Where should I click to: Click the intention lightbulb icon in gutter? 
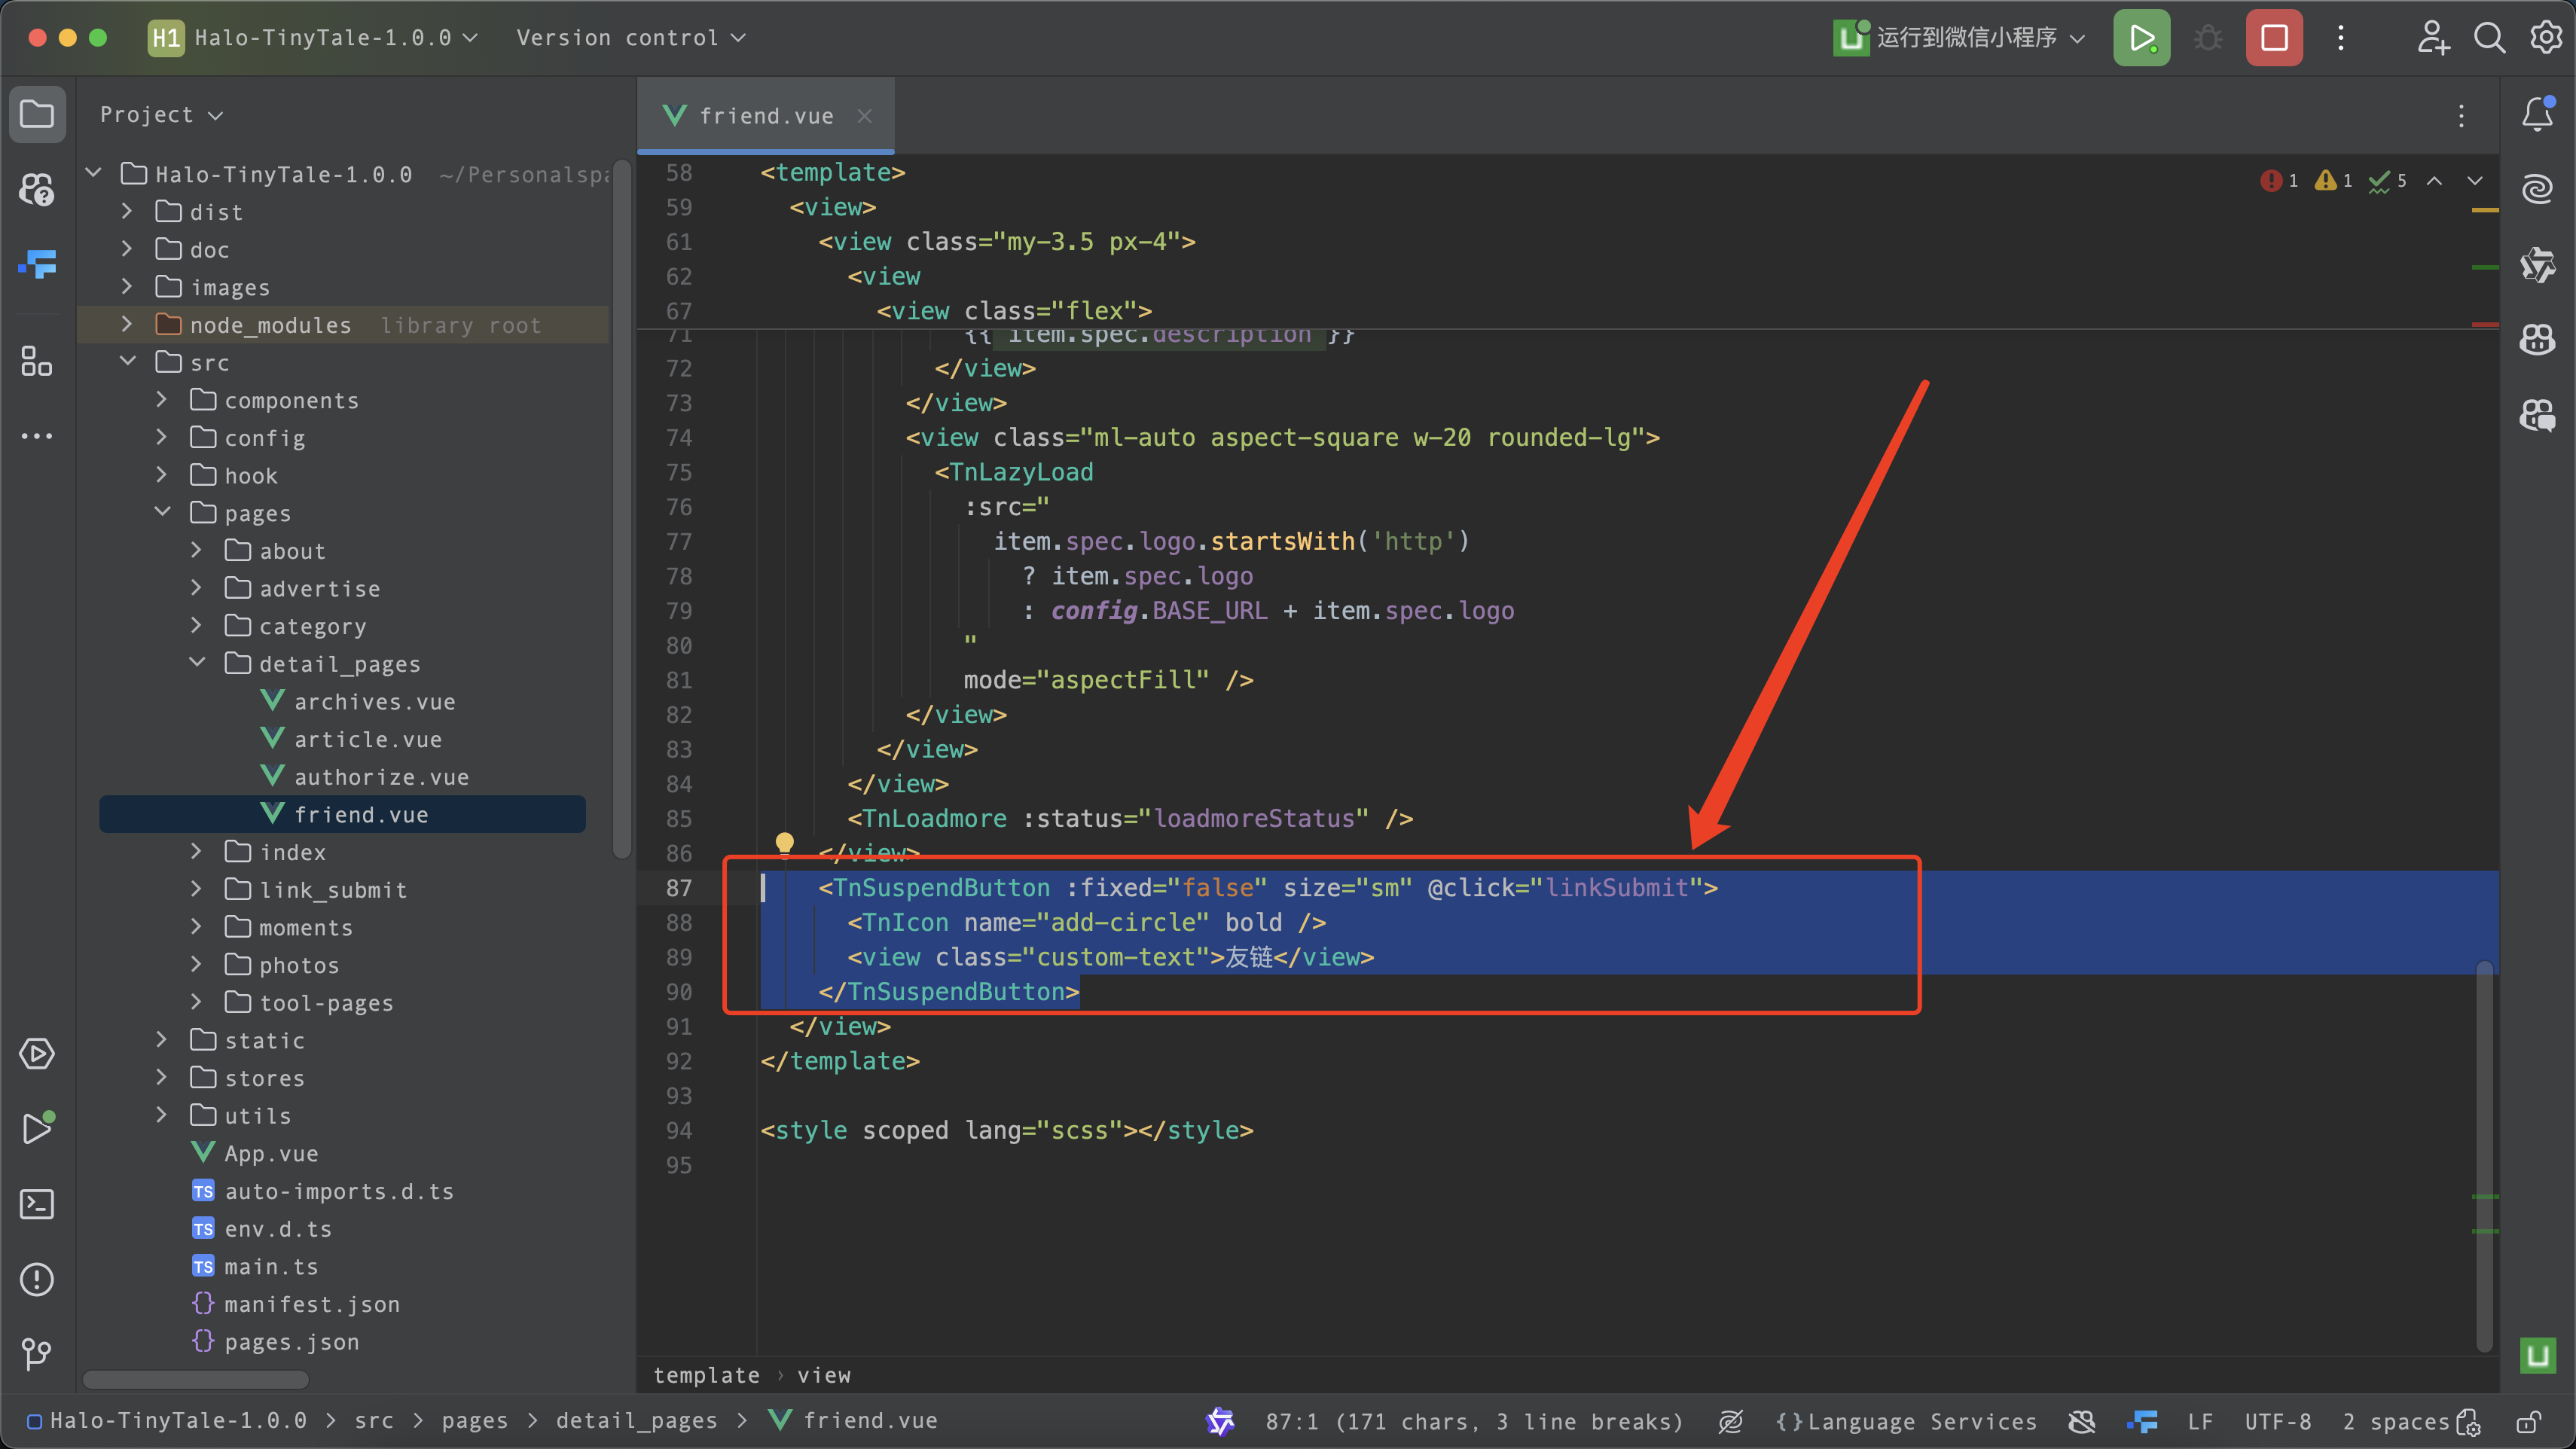point(785,843)
